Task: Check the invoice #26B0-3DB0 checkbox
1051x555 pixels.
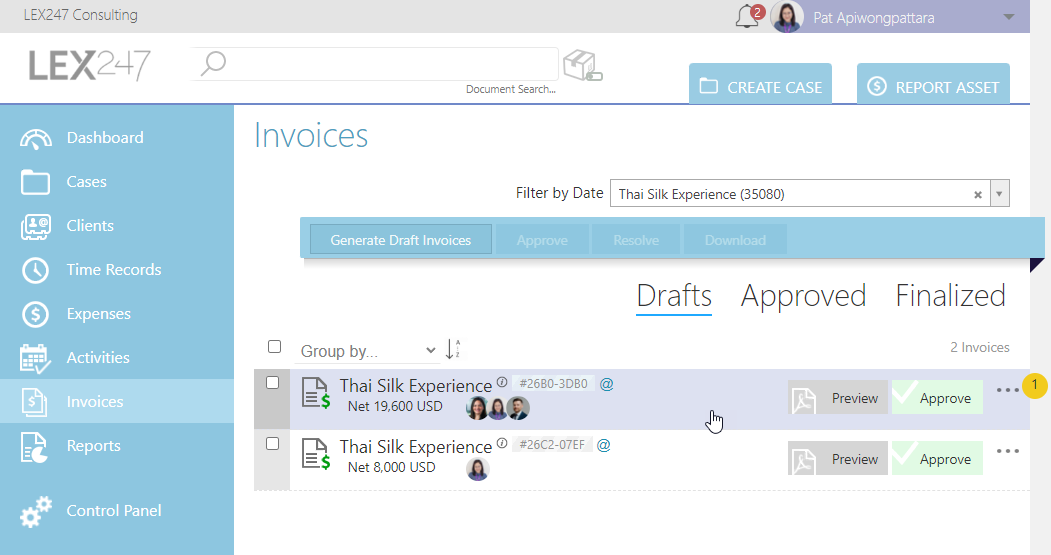Action: click(x=272, y=383)
